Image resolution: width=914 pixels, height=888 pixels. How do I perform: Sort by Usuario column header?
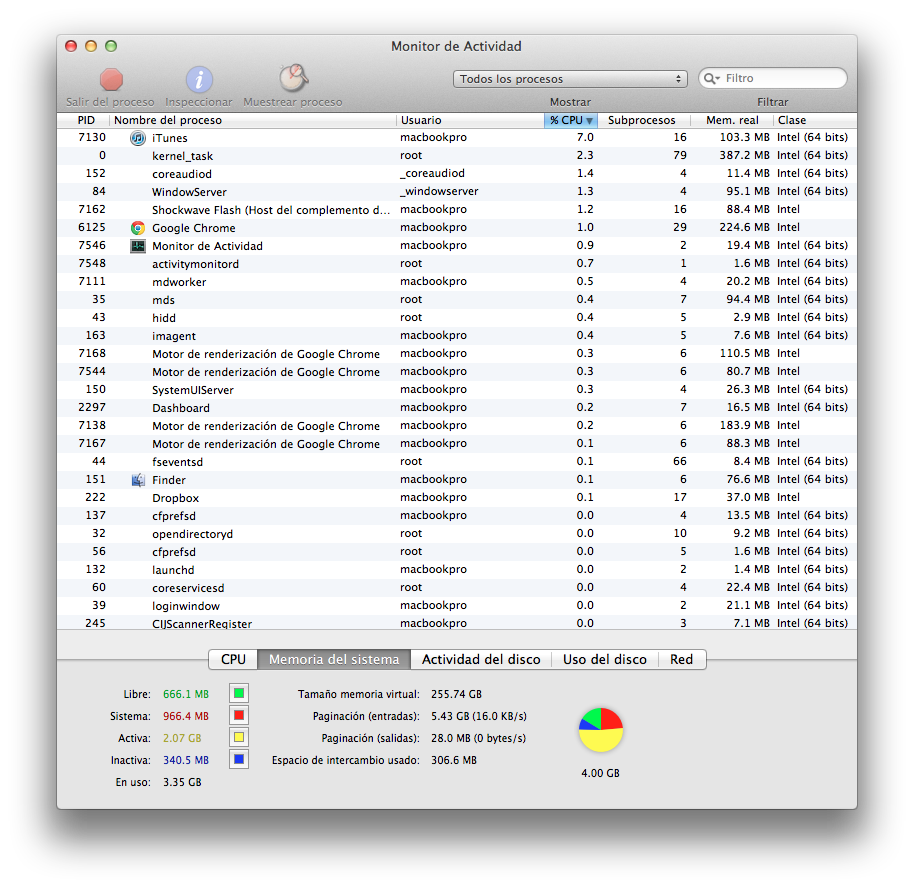(470, 120)
